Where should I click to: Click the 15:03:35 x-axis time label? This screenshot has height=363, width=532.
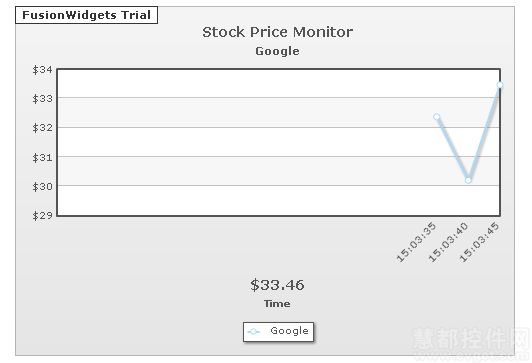[x=416, y=242]
